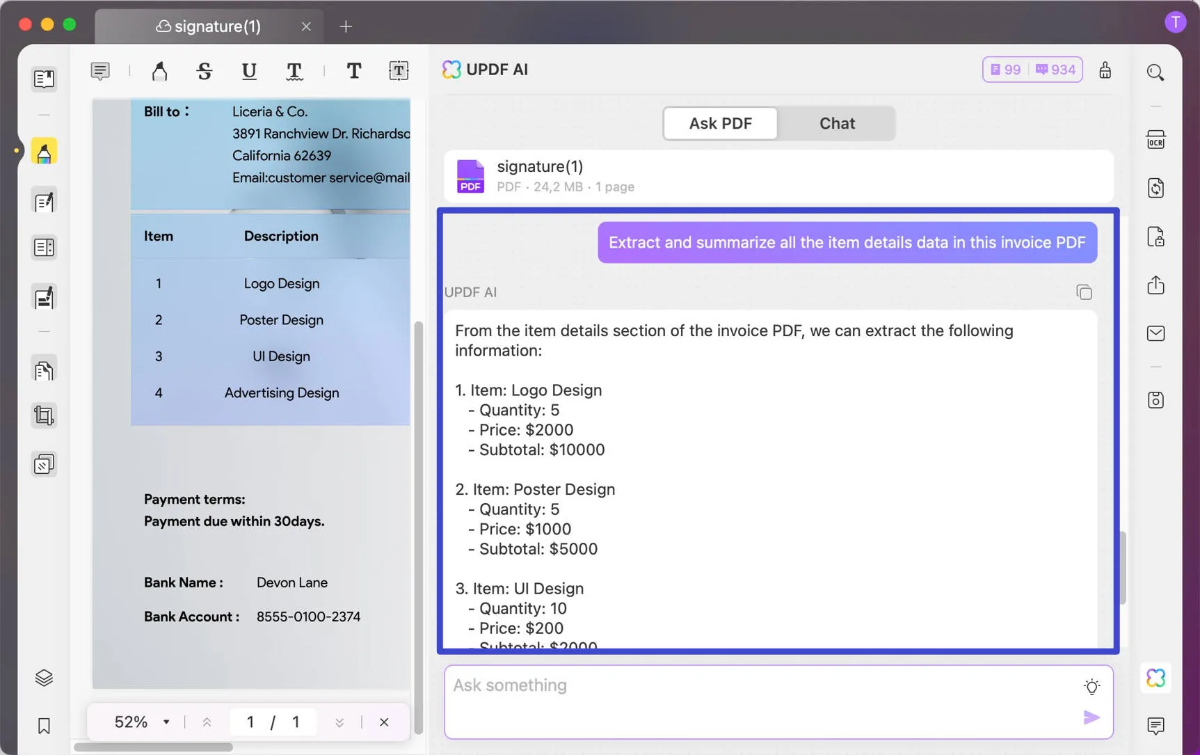
Task: Click the send message arrow
Action: tap(1091, 717)
